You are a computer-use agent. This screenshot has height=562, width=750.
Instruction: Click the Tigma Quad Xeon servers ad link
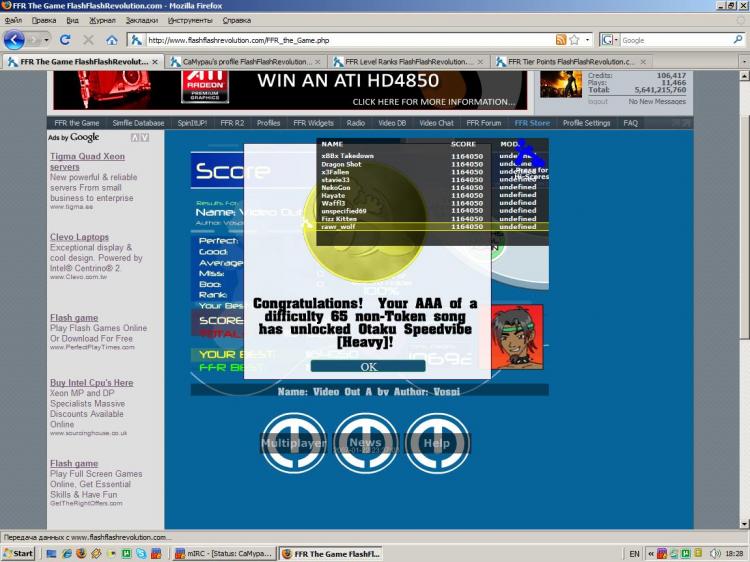tap(87, 162)
